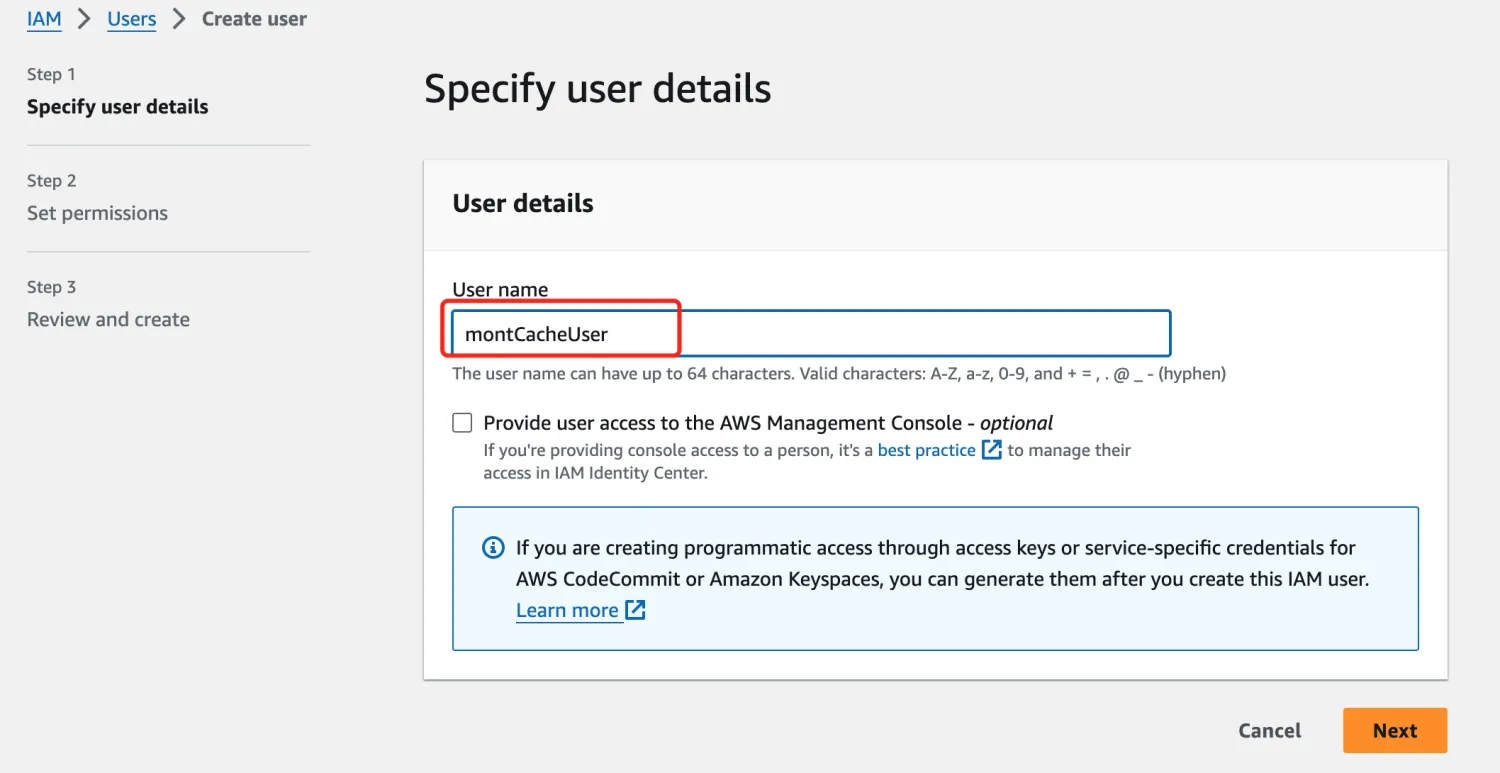The width and height of the screenshot is (1500, 773).
Task: Proceed with the orange Next button
Action: coord(1395,731)
